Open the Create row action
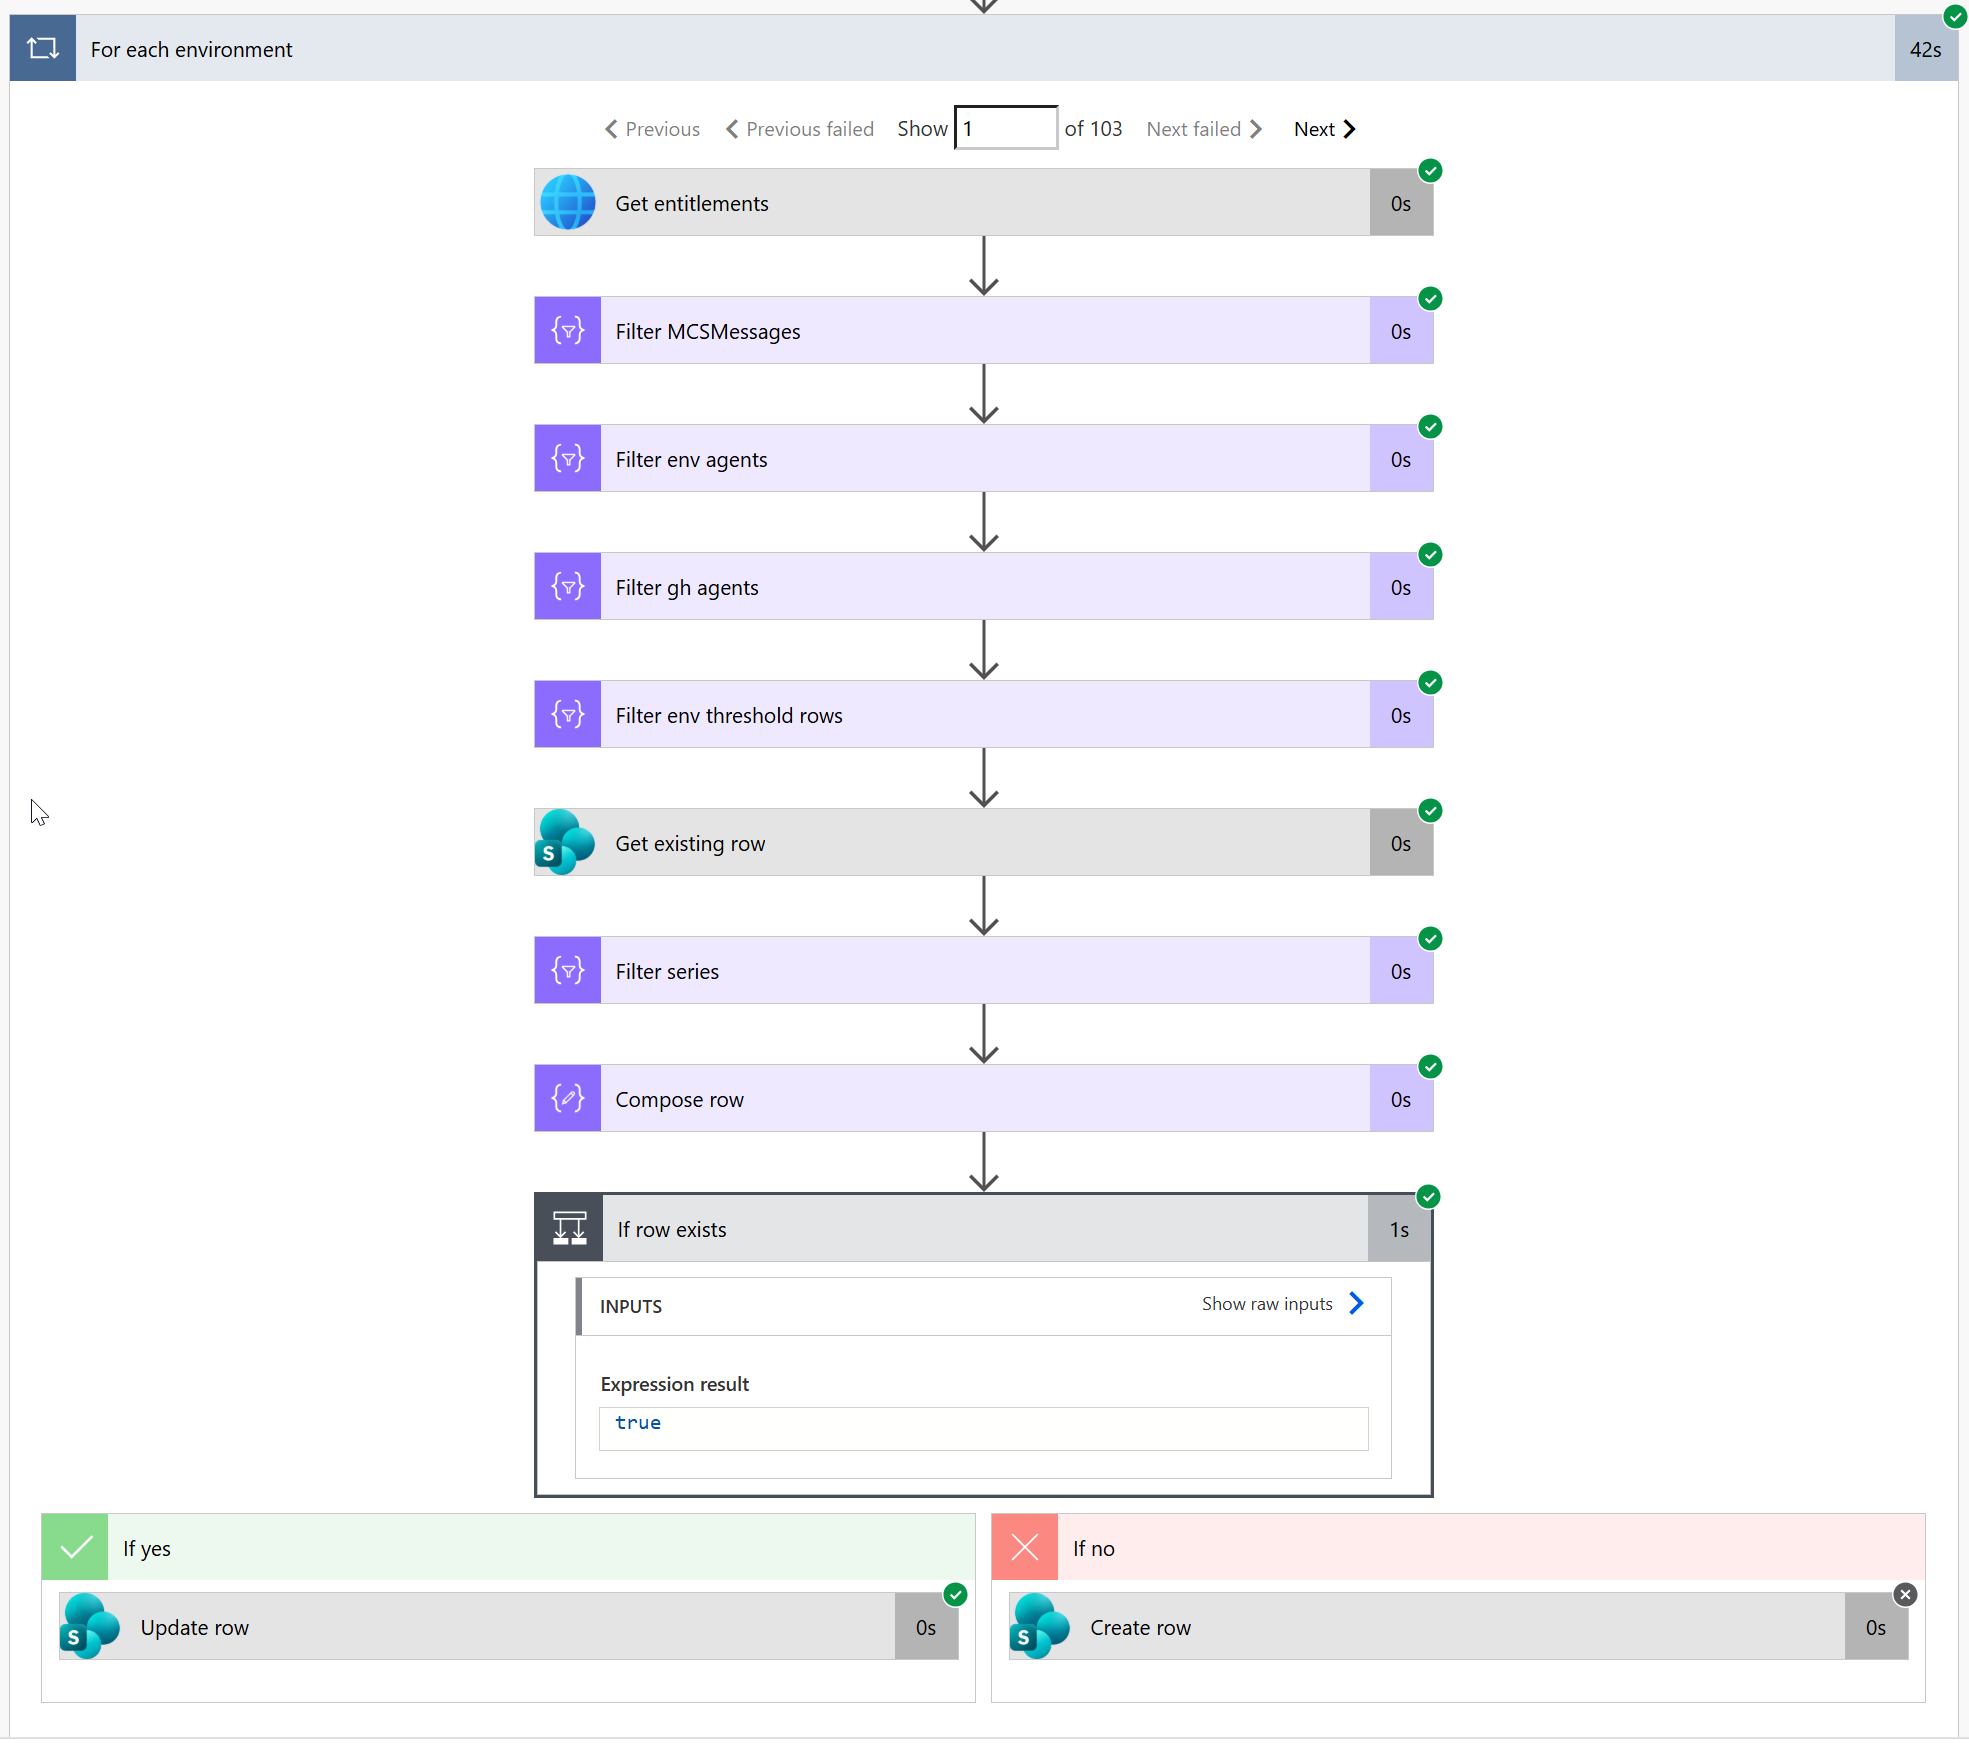The width and height of the screenshot is (1969, 1743). pyautogui.click(x=1459, y=1627)
